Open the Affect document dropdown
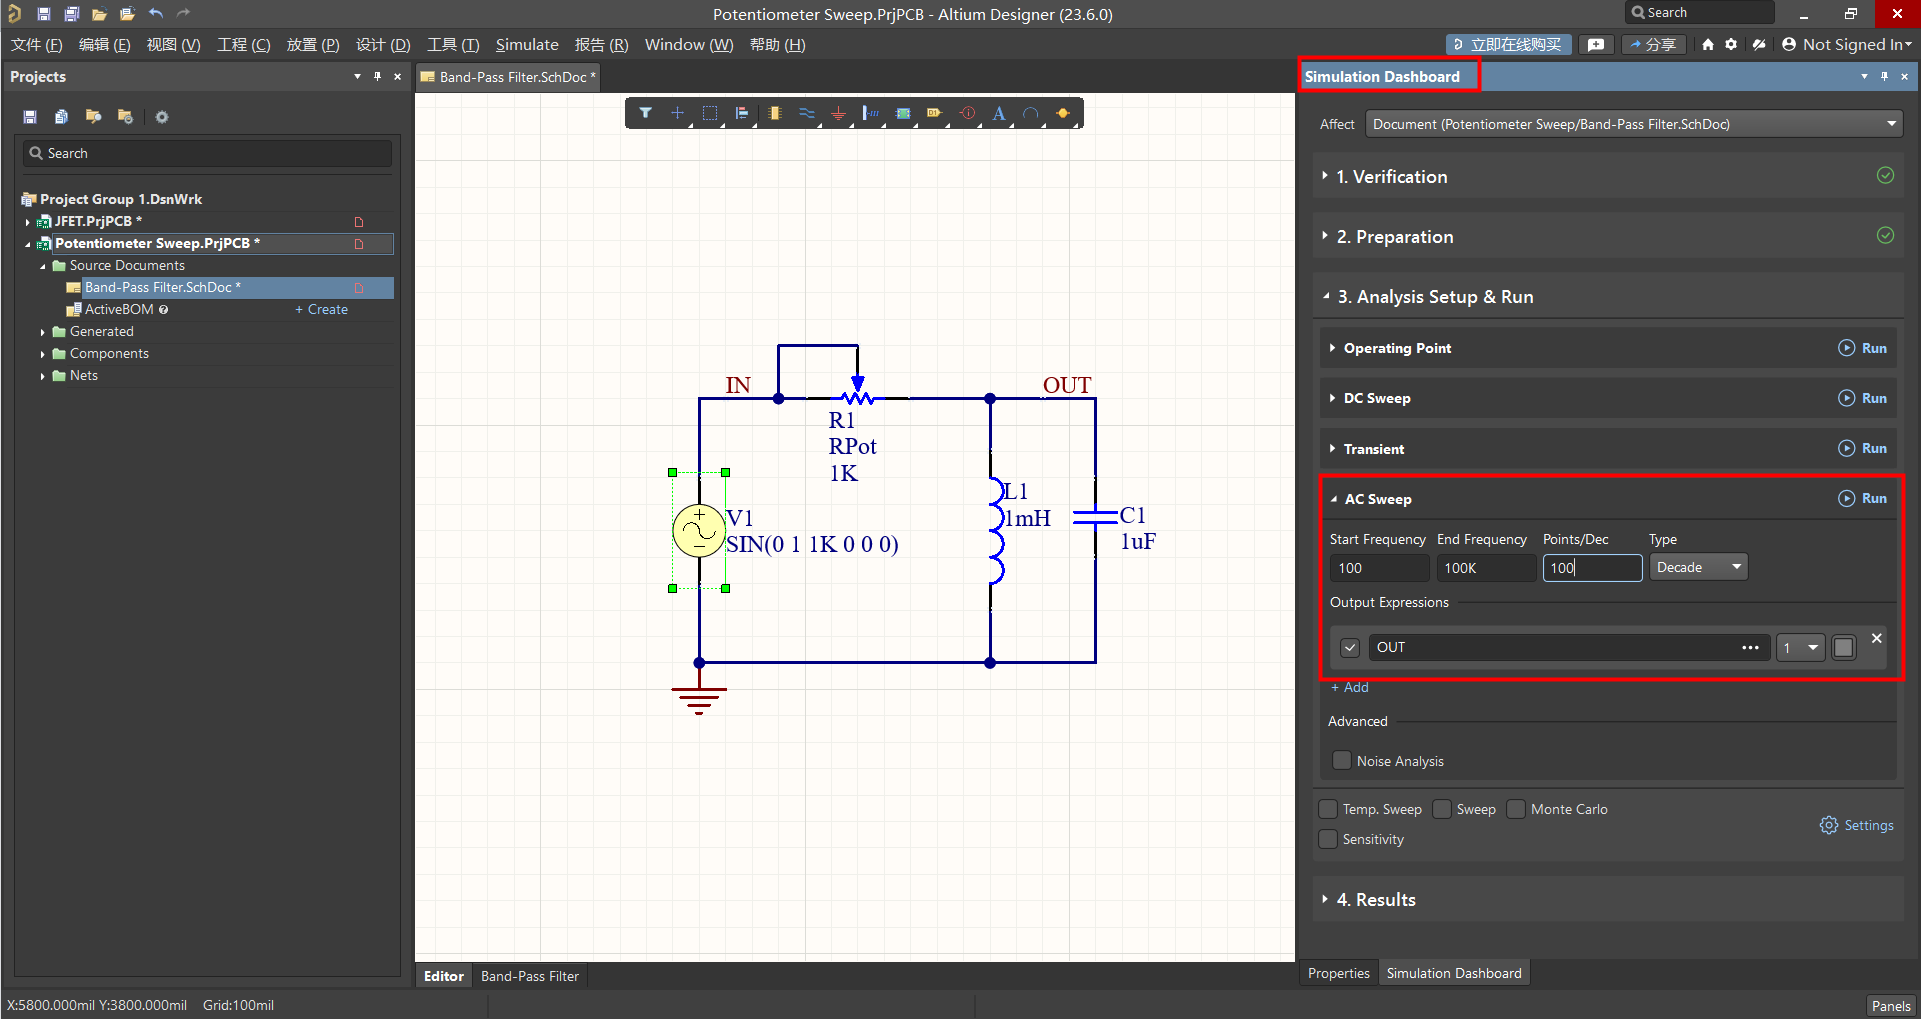 [1634, 124]
